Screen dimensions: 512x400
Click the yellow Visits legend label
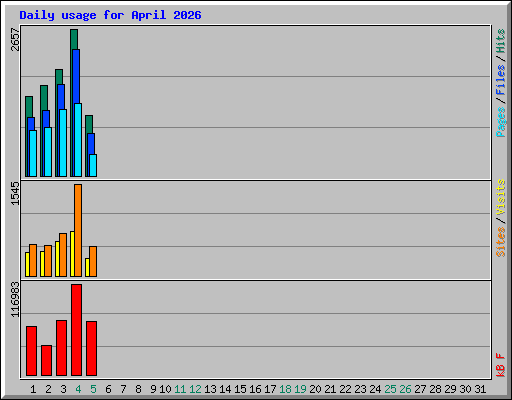[500, 197]
